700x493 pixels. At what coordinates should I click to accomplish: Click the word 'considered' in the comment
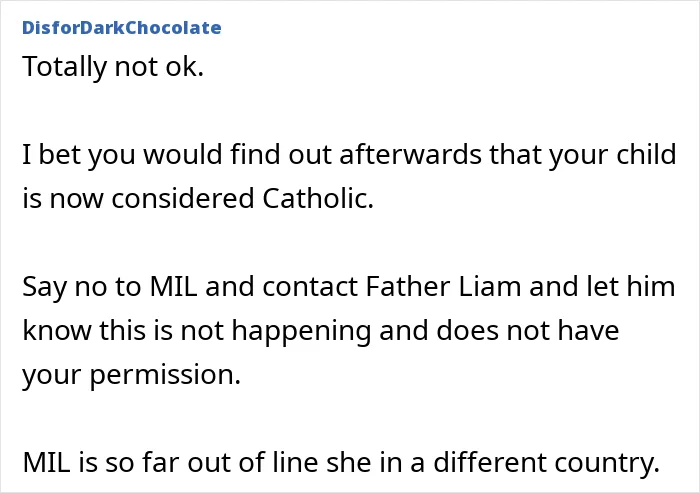coord(183,198)
